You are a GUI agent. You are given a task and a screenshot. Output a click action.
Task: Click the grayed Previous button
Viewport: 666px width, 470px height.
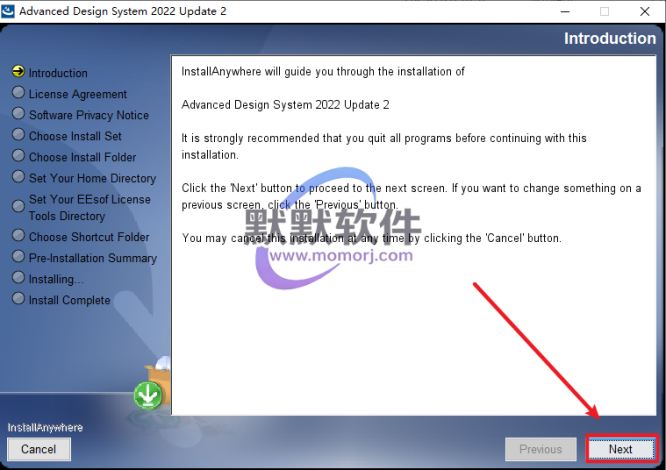[x=541, y=449]
